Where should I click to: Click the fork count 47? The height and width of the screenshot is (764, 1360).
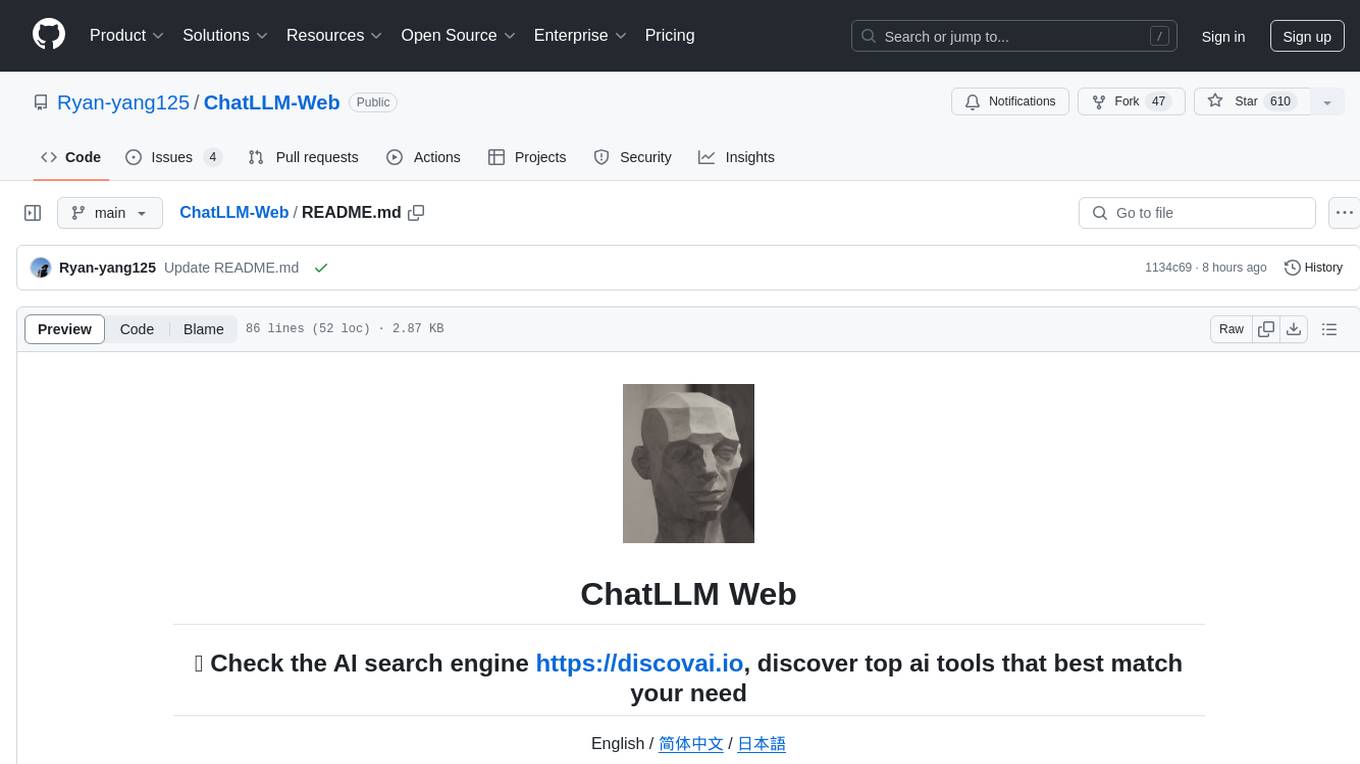coord(1159,102)
